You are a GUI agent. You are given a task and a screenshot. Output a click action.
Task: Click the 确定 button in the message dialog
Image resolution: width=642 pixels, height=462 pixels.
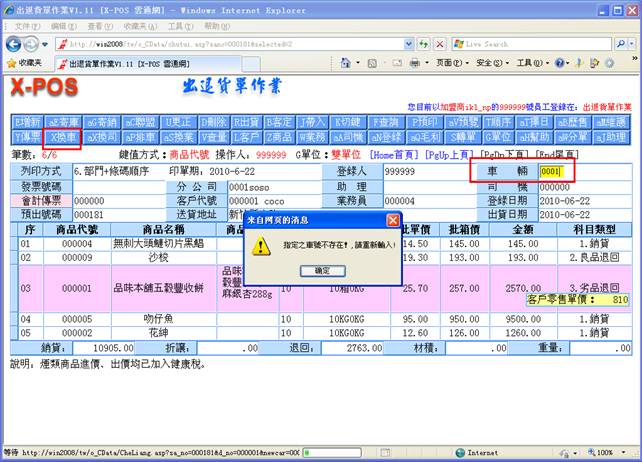click(322, 271)
